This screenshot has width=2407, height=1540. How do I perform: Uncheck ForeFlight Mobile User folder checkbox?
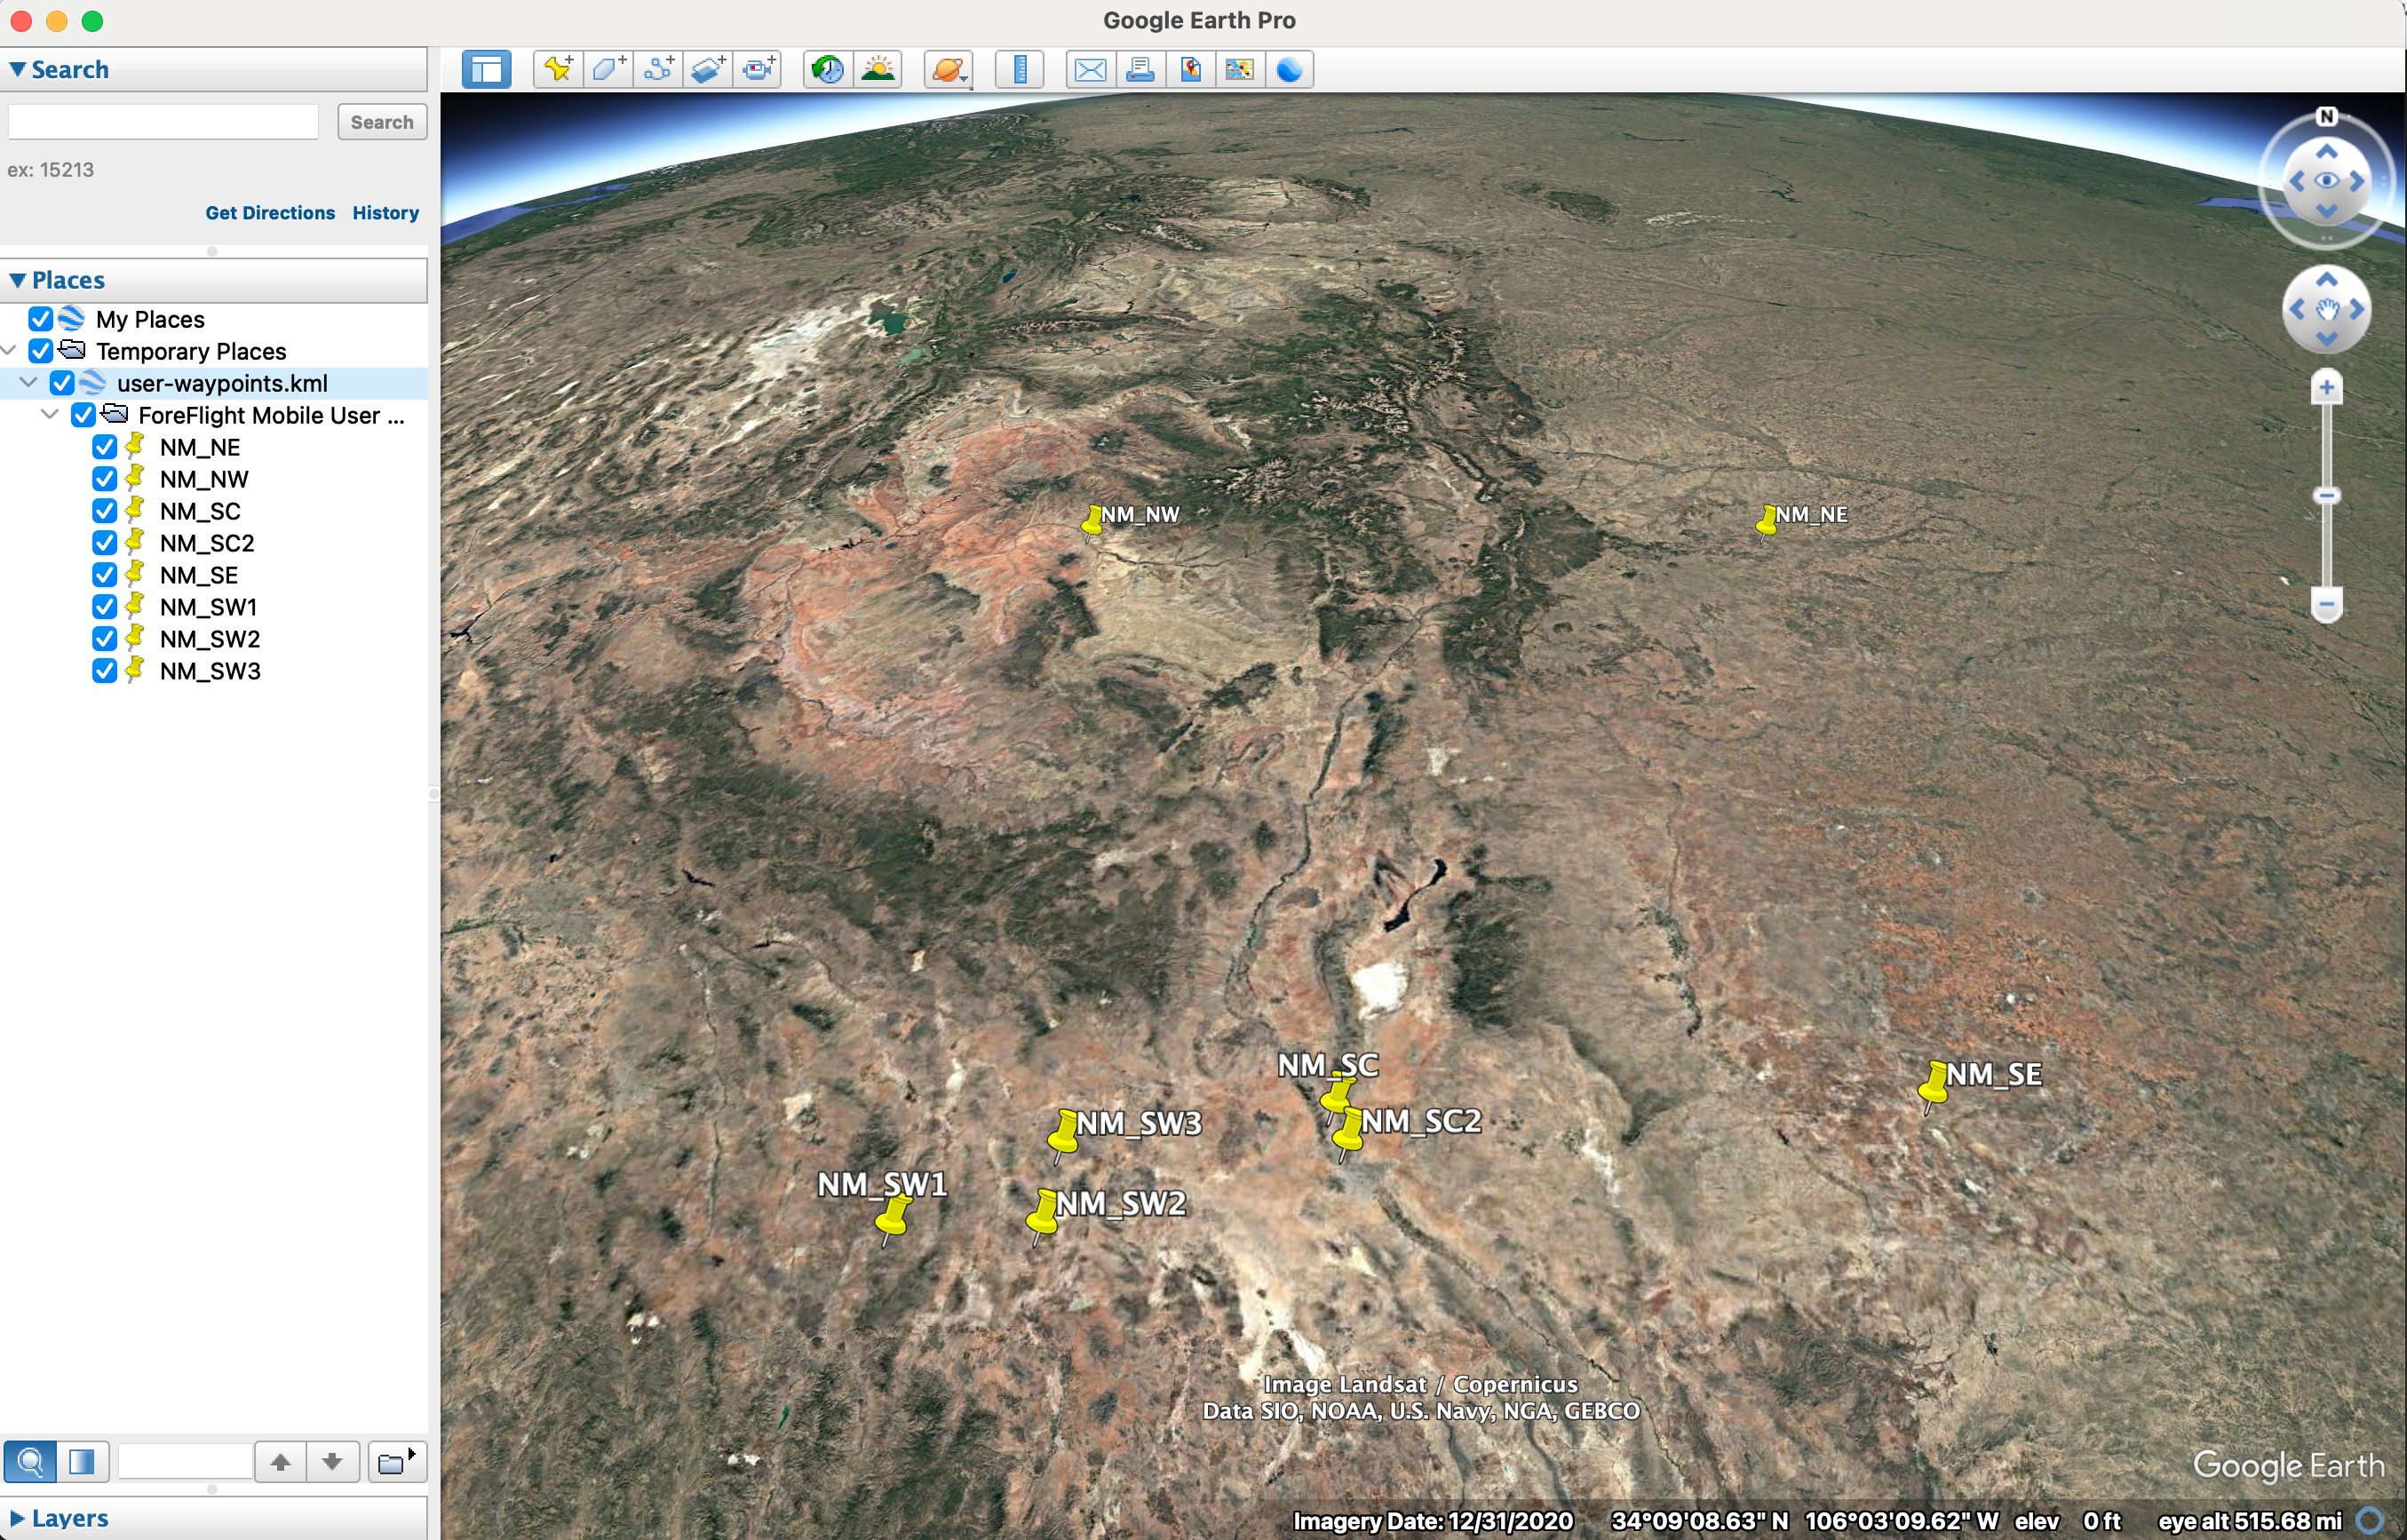click(84, 415)
